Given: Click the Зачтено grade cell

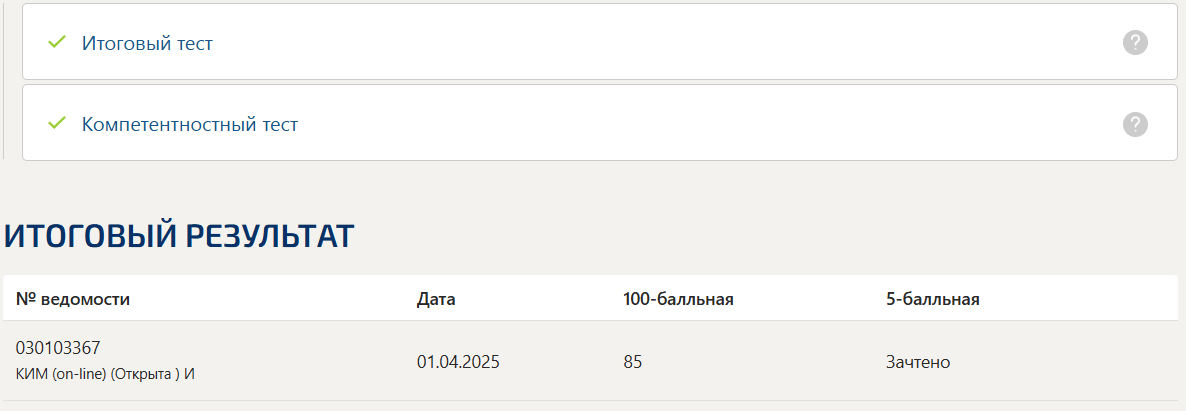Looking at the screenshot, I should 917,362.
